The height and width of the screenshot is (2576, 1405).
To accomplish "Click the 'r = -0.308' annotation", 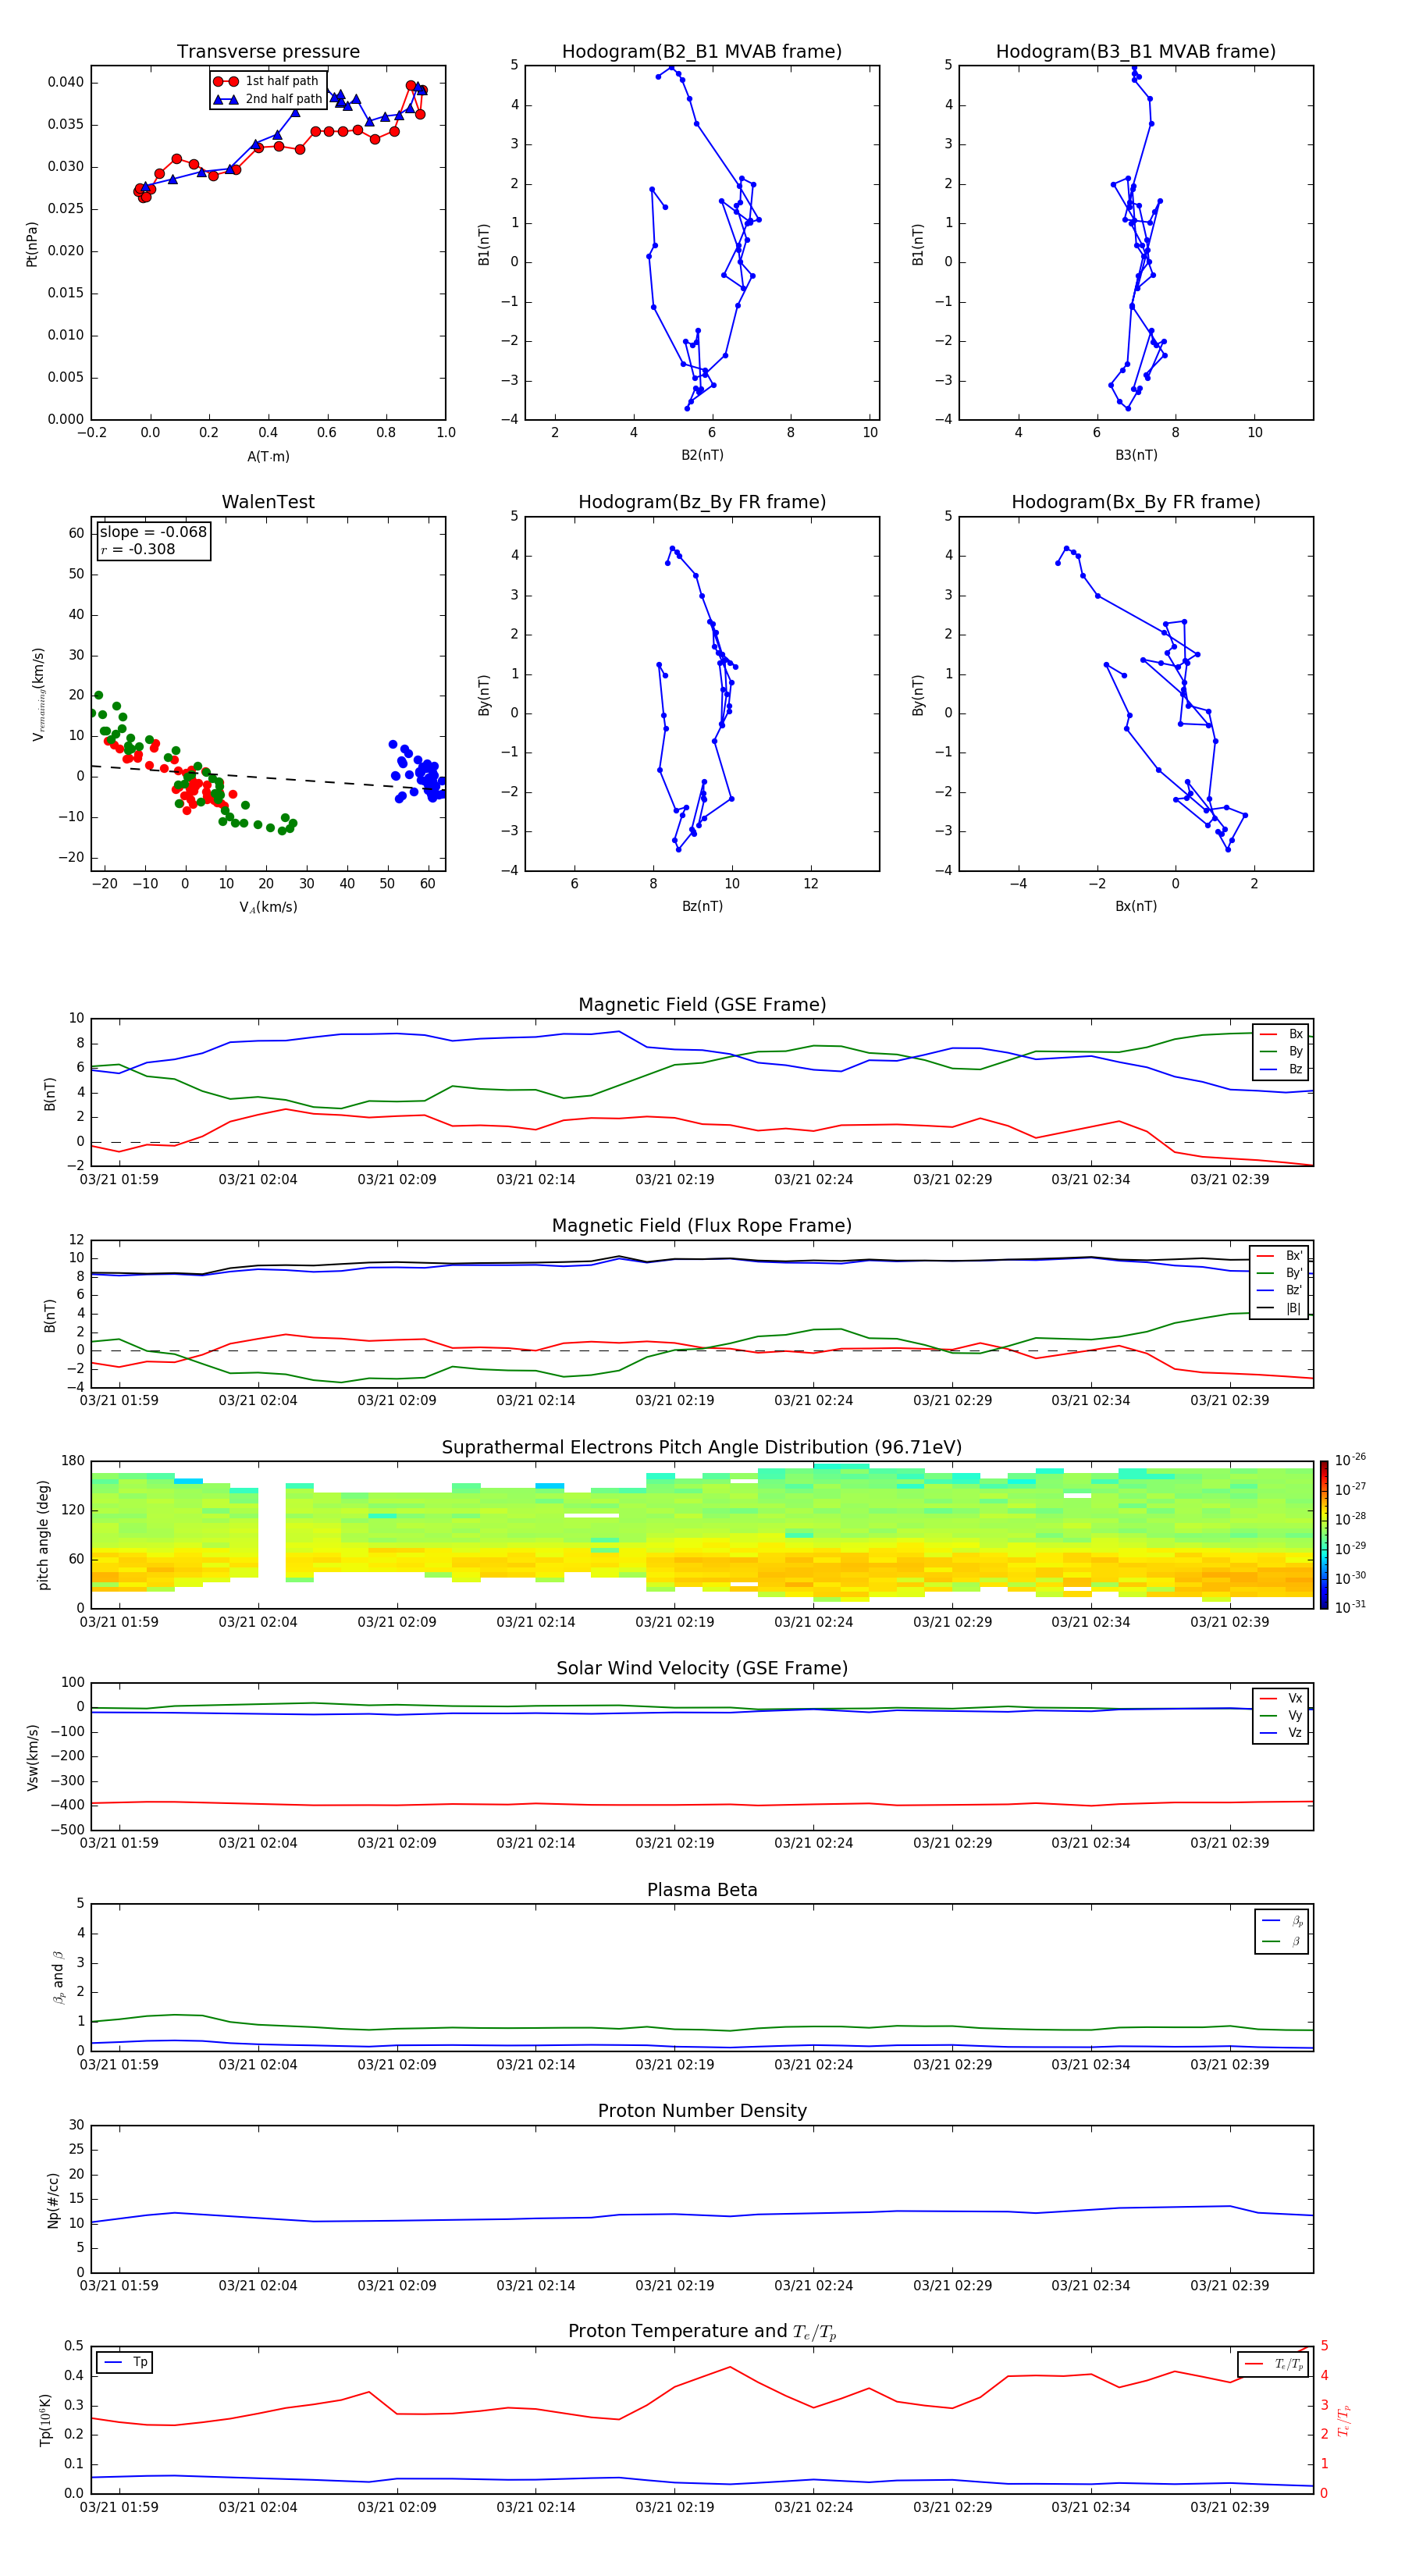I will (138, 549).
